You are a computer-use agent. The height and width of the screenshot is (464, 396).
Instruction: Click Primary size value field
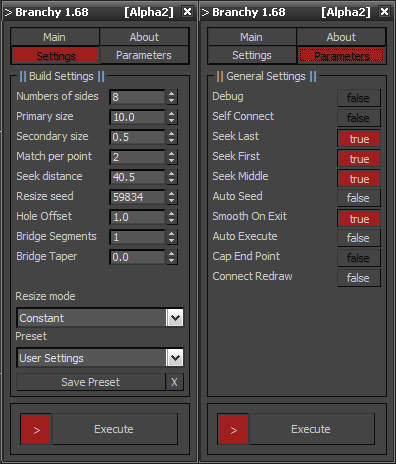(x=137, y=117)
